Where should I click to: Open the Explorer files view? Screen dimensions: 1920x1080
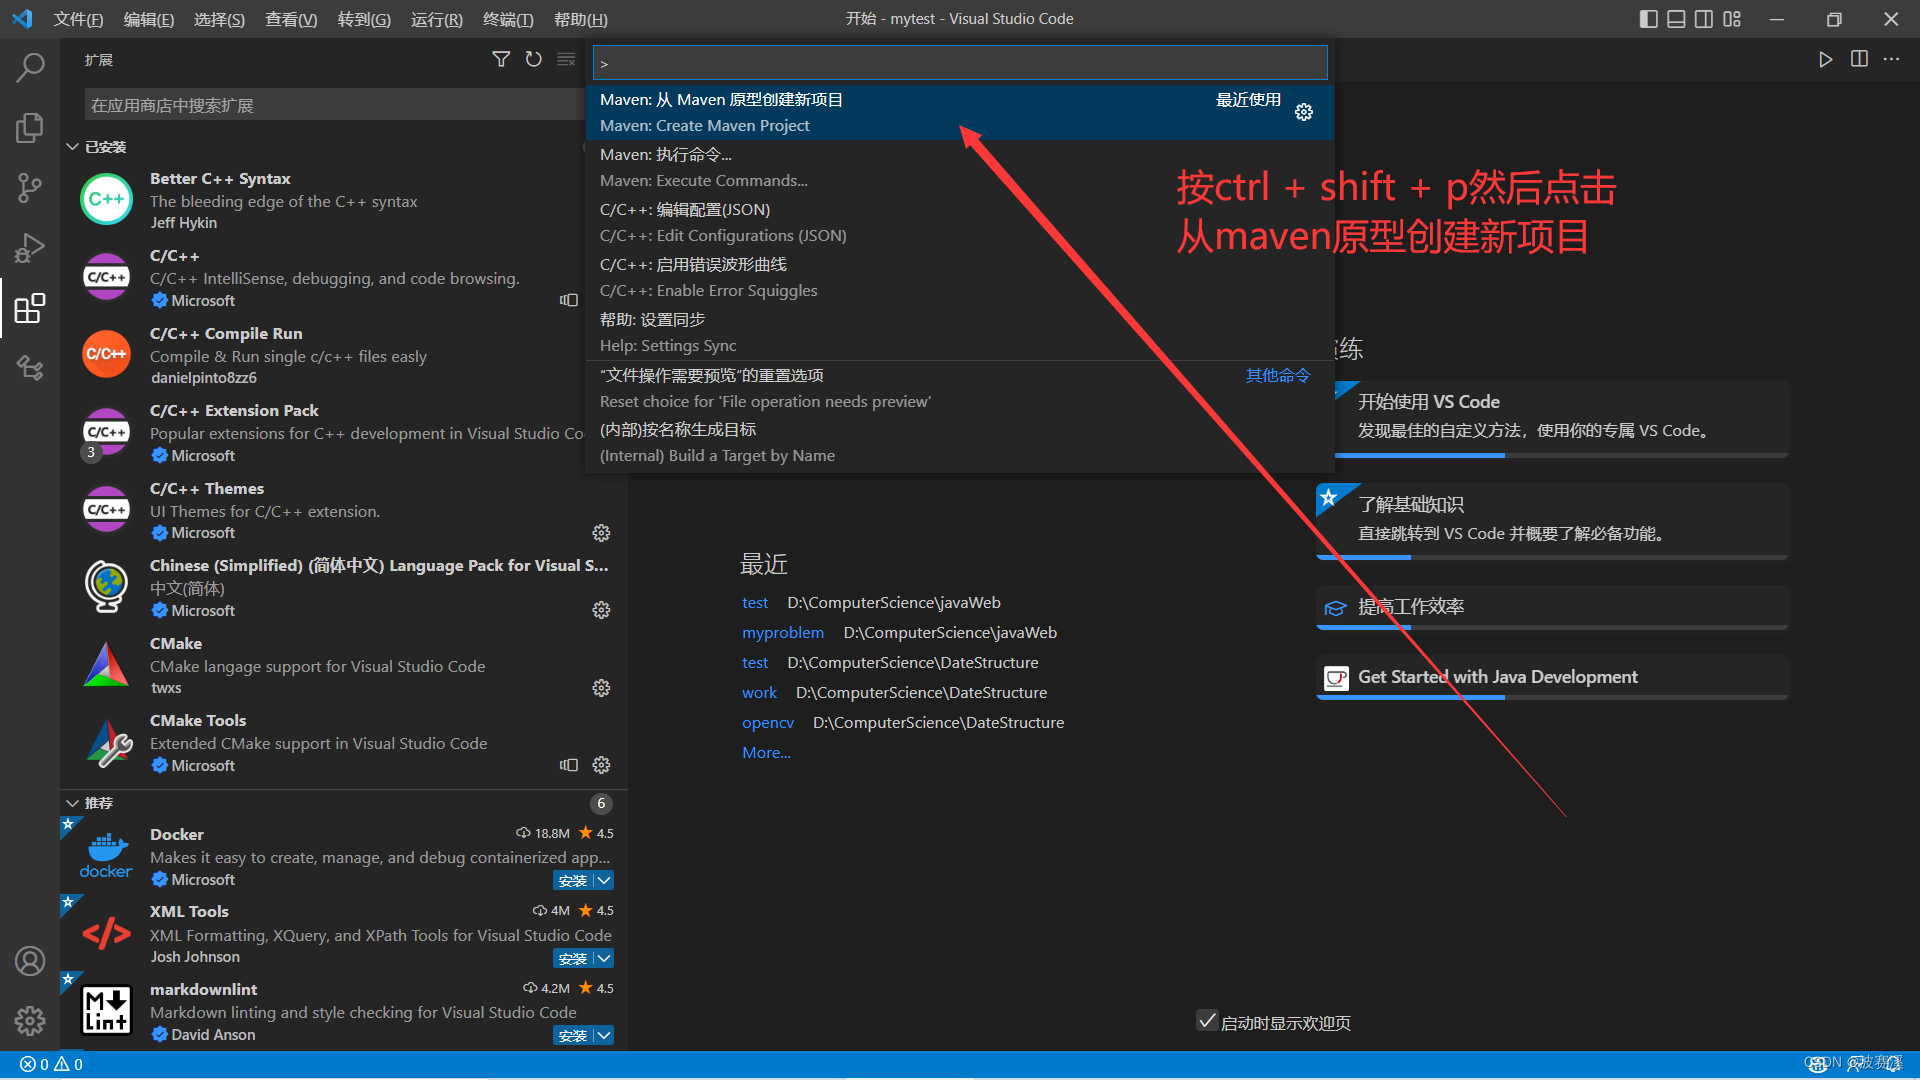(x=30, y=127)
